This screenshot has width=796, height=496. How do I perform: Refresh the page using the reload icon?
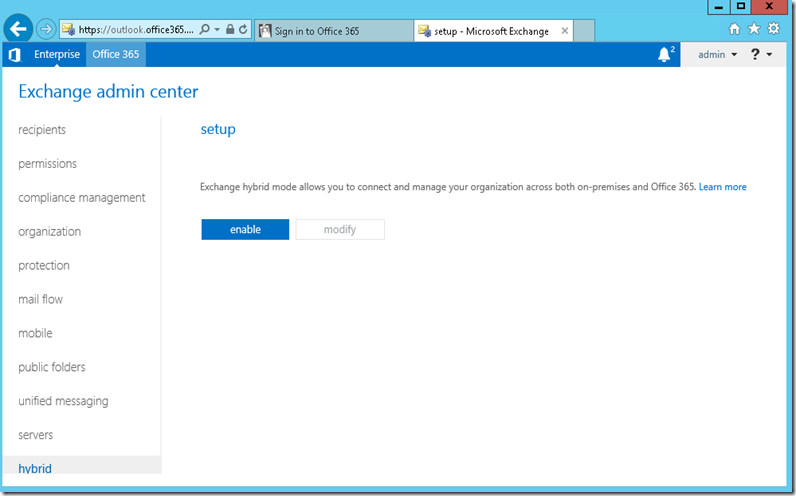[243, 29]
